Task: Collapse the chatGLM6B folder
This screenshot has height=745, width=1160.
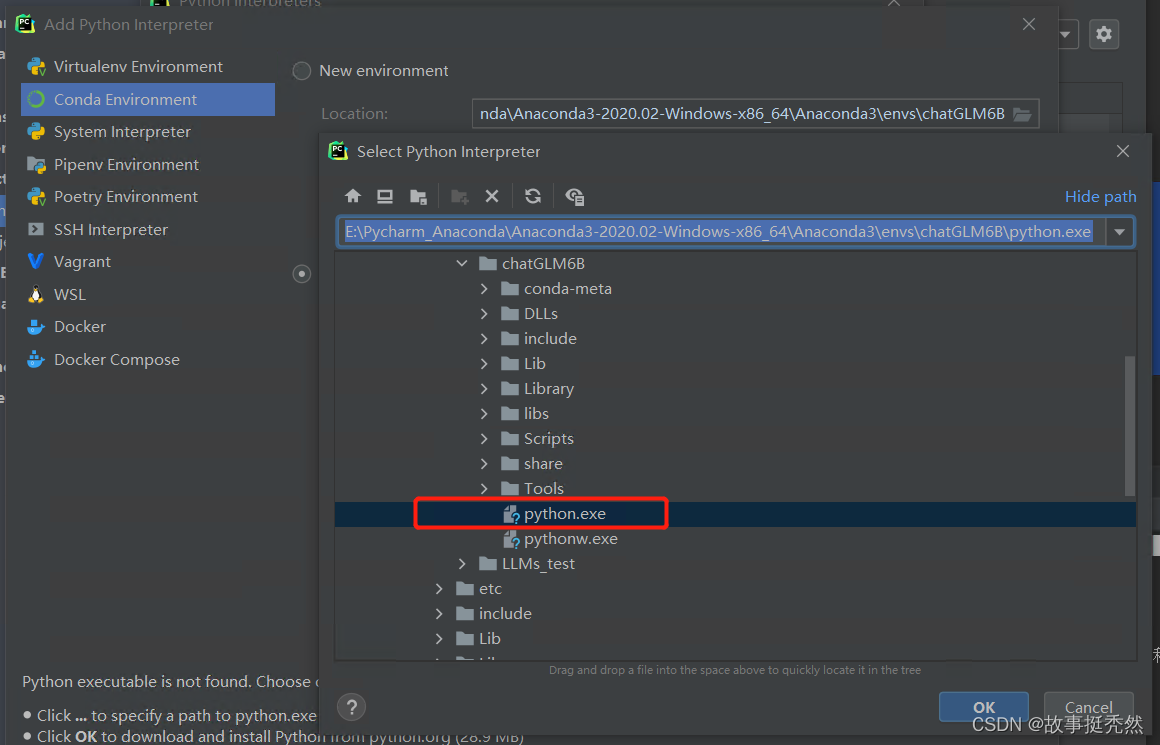Action: (x=462, y=263)
